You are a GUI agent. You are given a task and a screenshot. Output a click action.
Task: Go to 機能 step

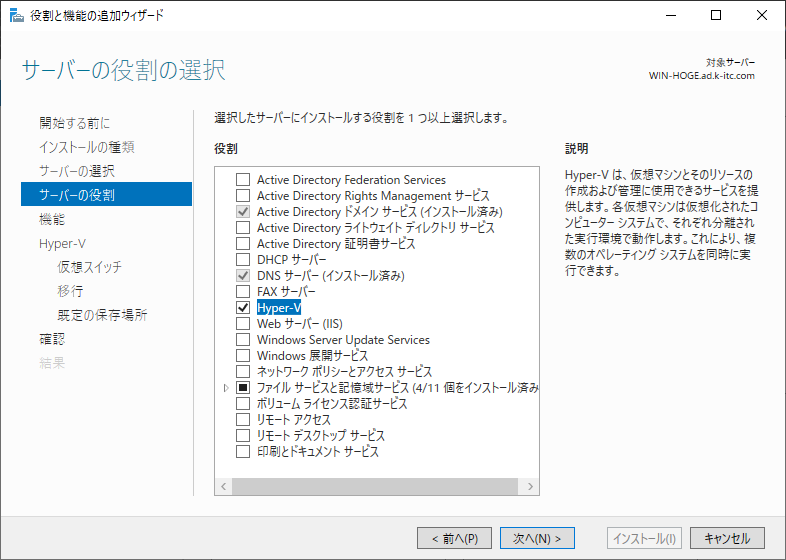[52, 219]
